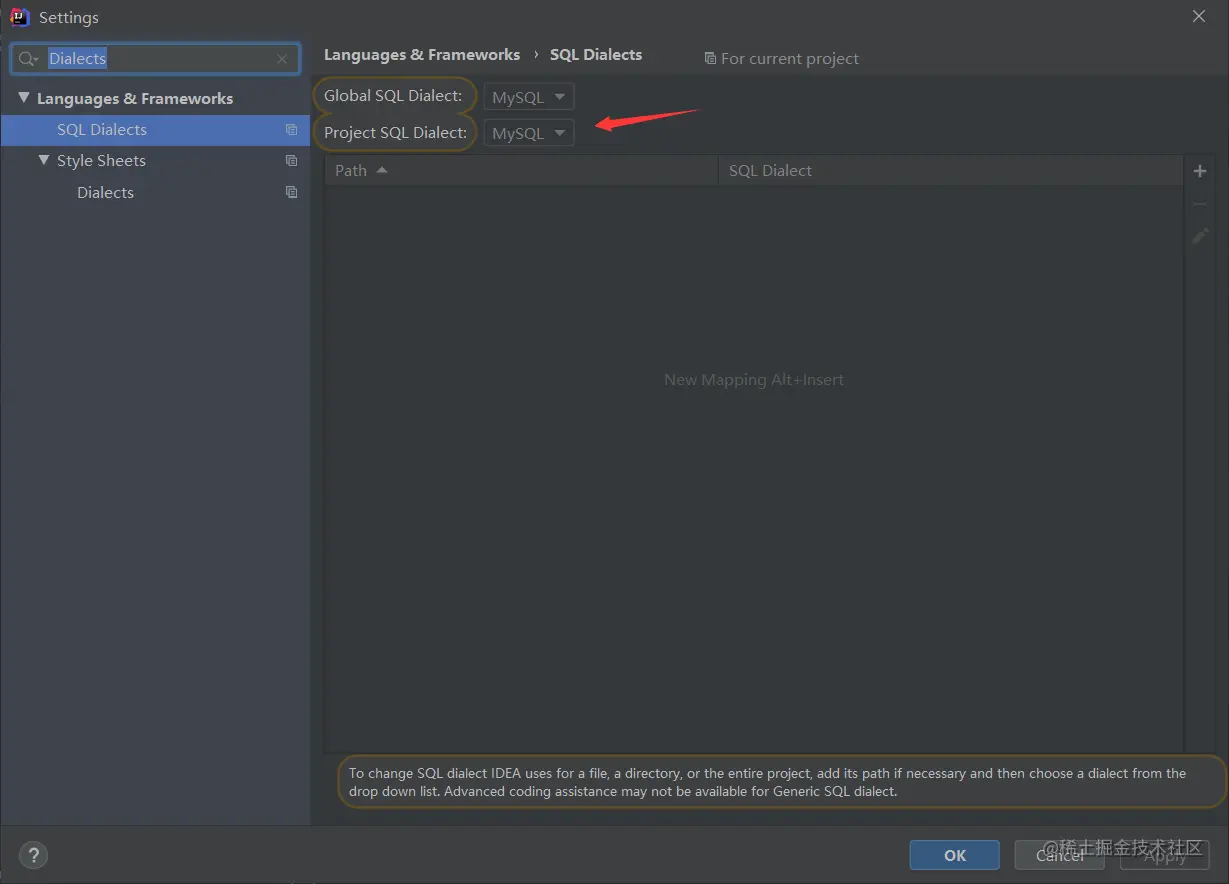Click the SQL Dialect column header
The image size is (1229, 884).
(x=950, y=171)
